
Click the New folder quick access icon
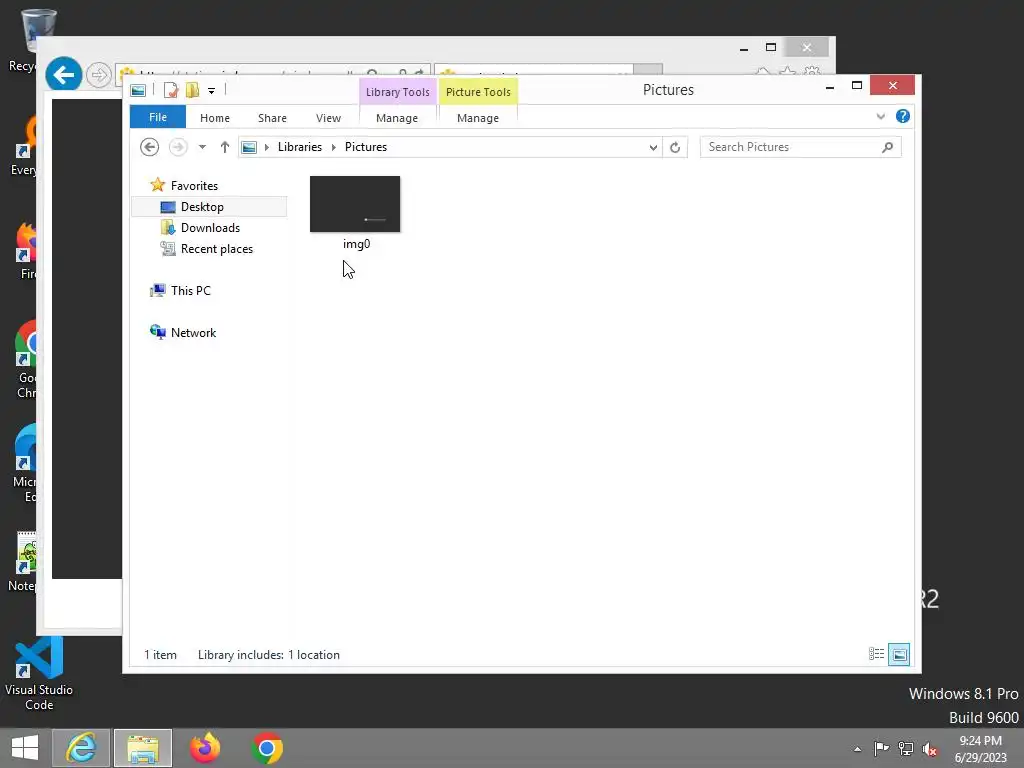click(x=192, y=90)
